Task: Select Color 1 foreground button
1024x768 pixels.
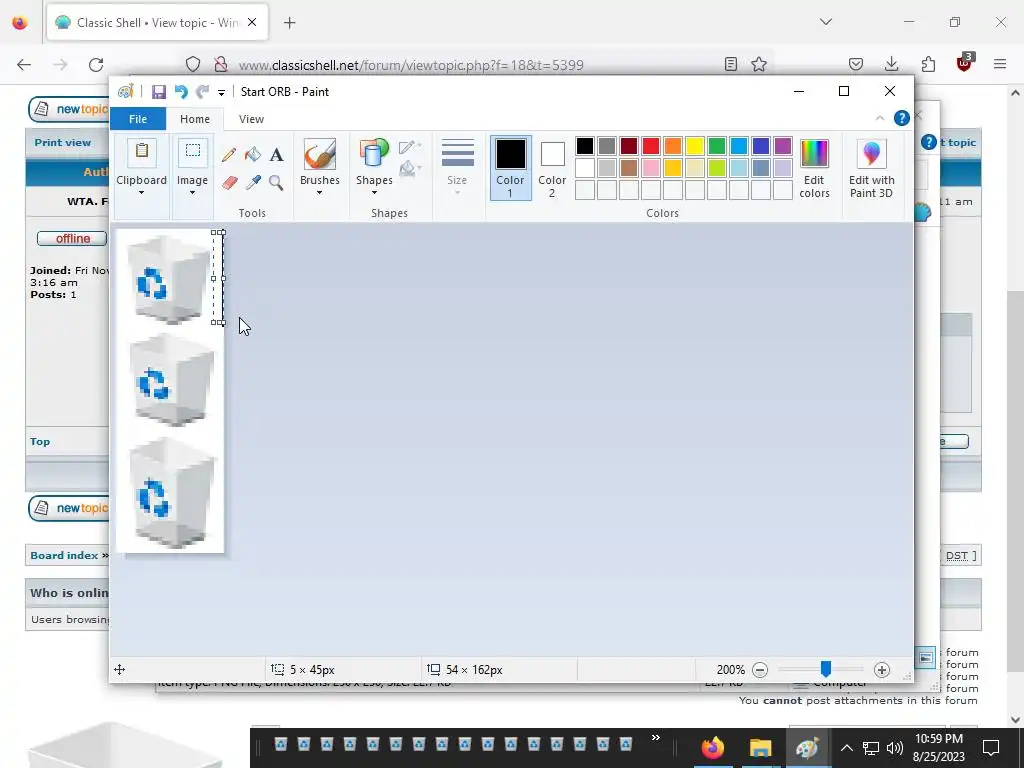Action: 511,168
